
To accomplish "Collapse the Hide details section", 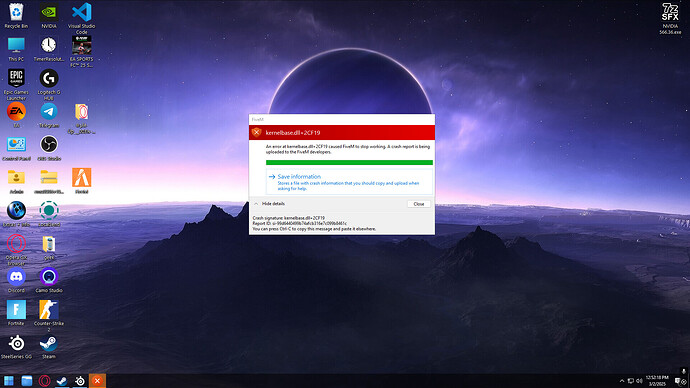I will point(270,204).
